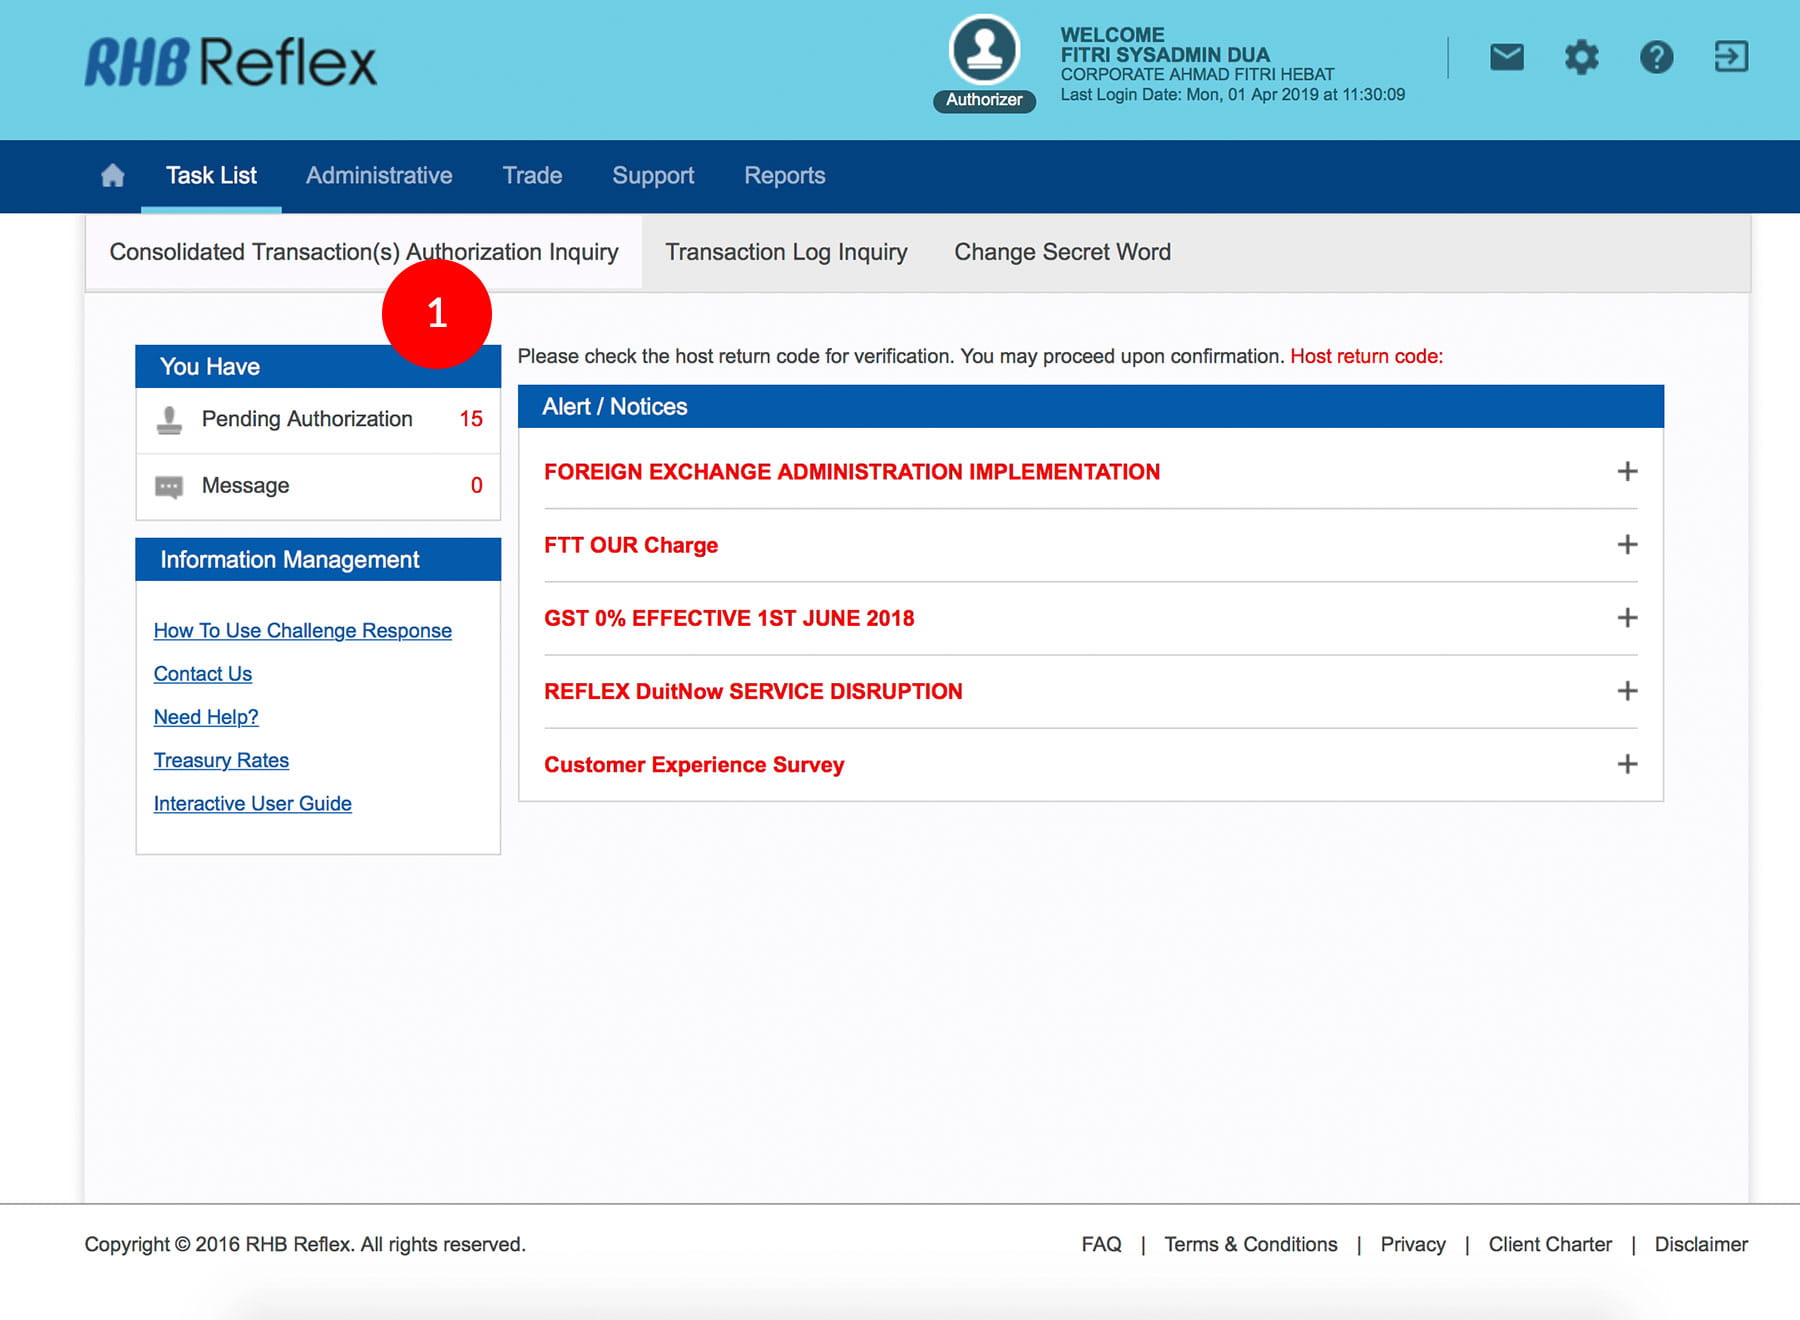Expand the FTT OUR Charge notice
The width and height of the screenshot is (1800, 1320).
(1627, 545)
